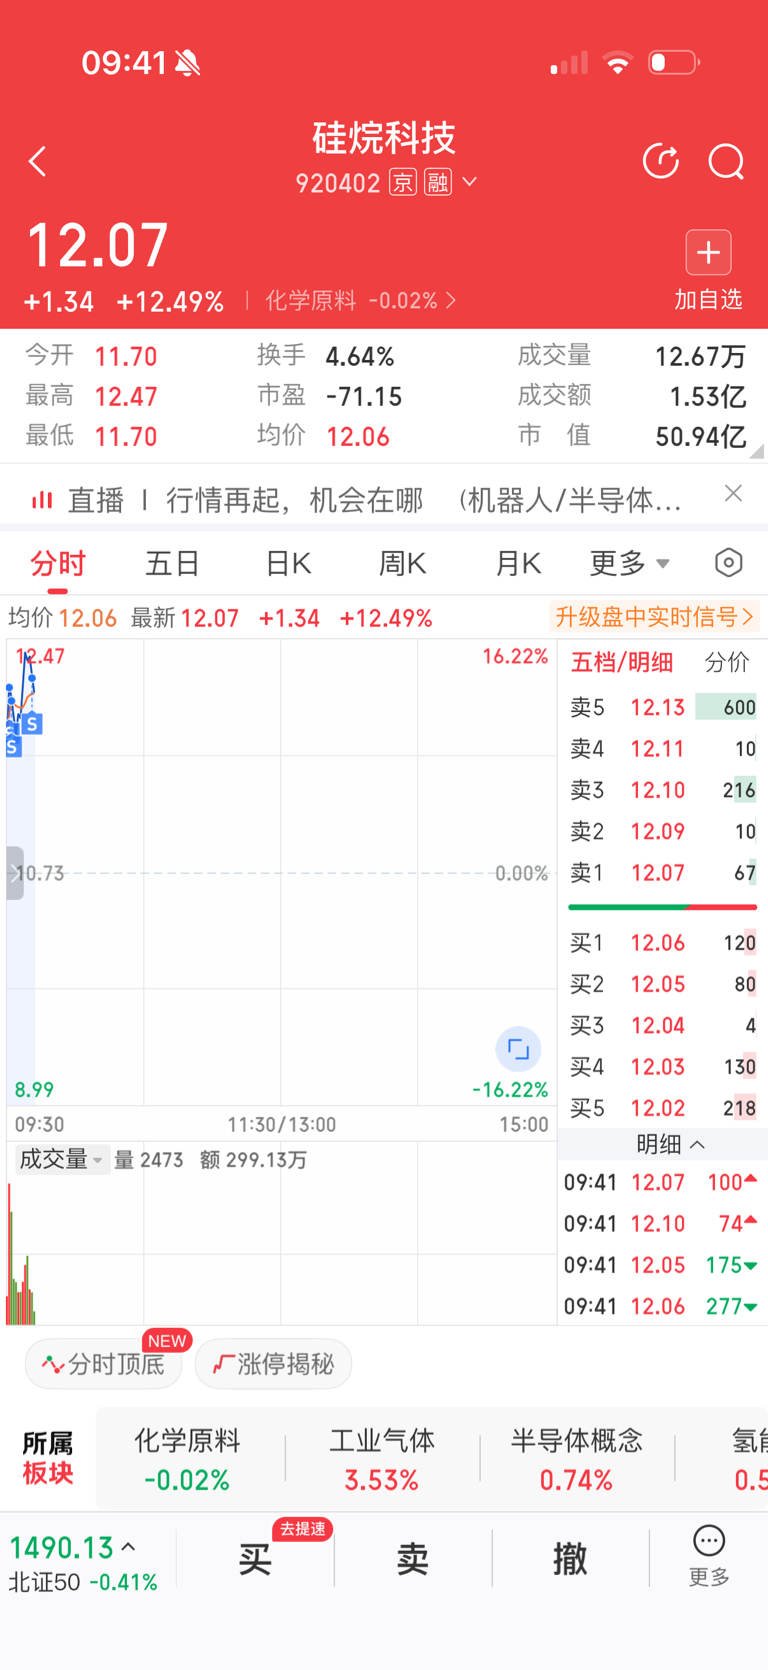The height and width of the screenshot is (1670, 768).
Task: Expand the left side chart handle
Action: [x=14, y=873]
